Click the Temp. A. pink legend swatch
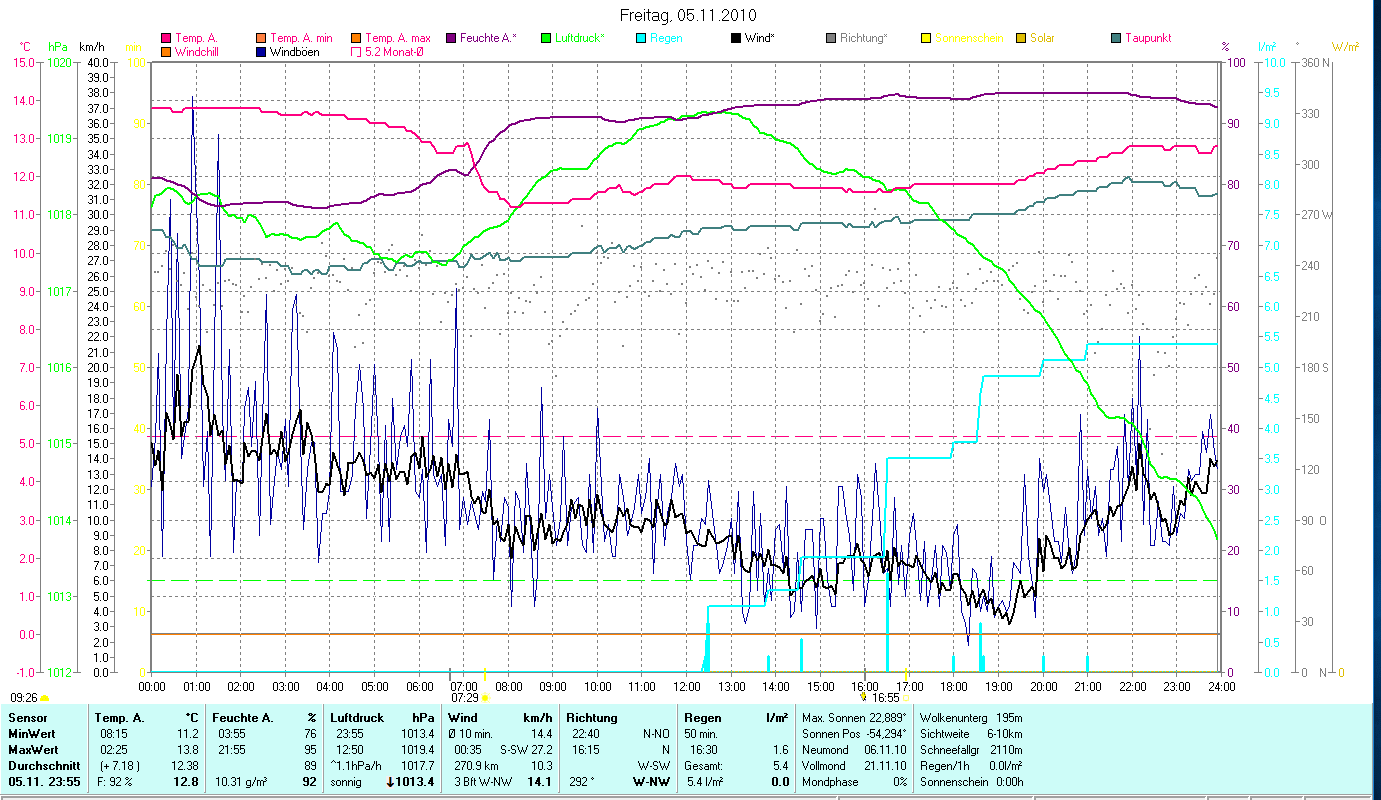 [166, 38]
